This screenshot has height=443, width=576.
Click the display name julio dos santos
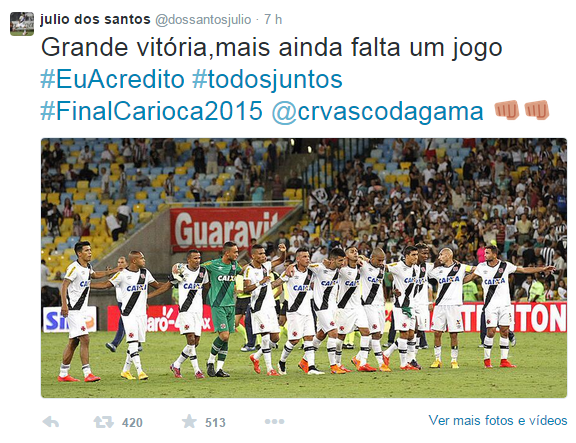pos(95,19)
